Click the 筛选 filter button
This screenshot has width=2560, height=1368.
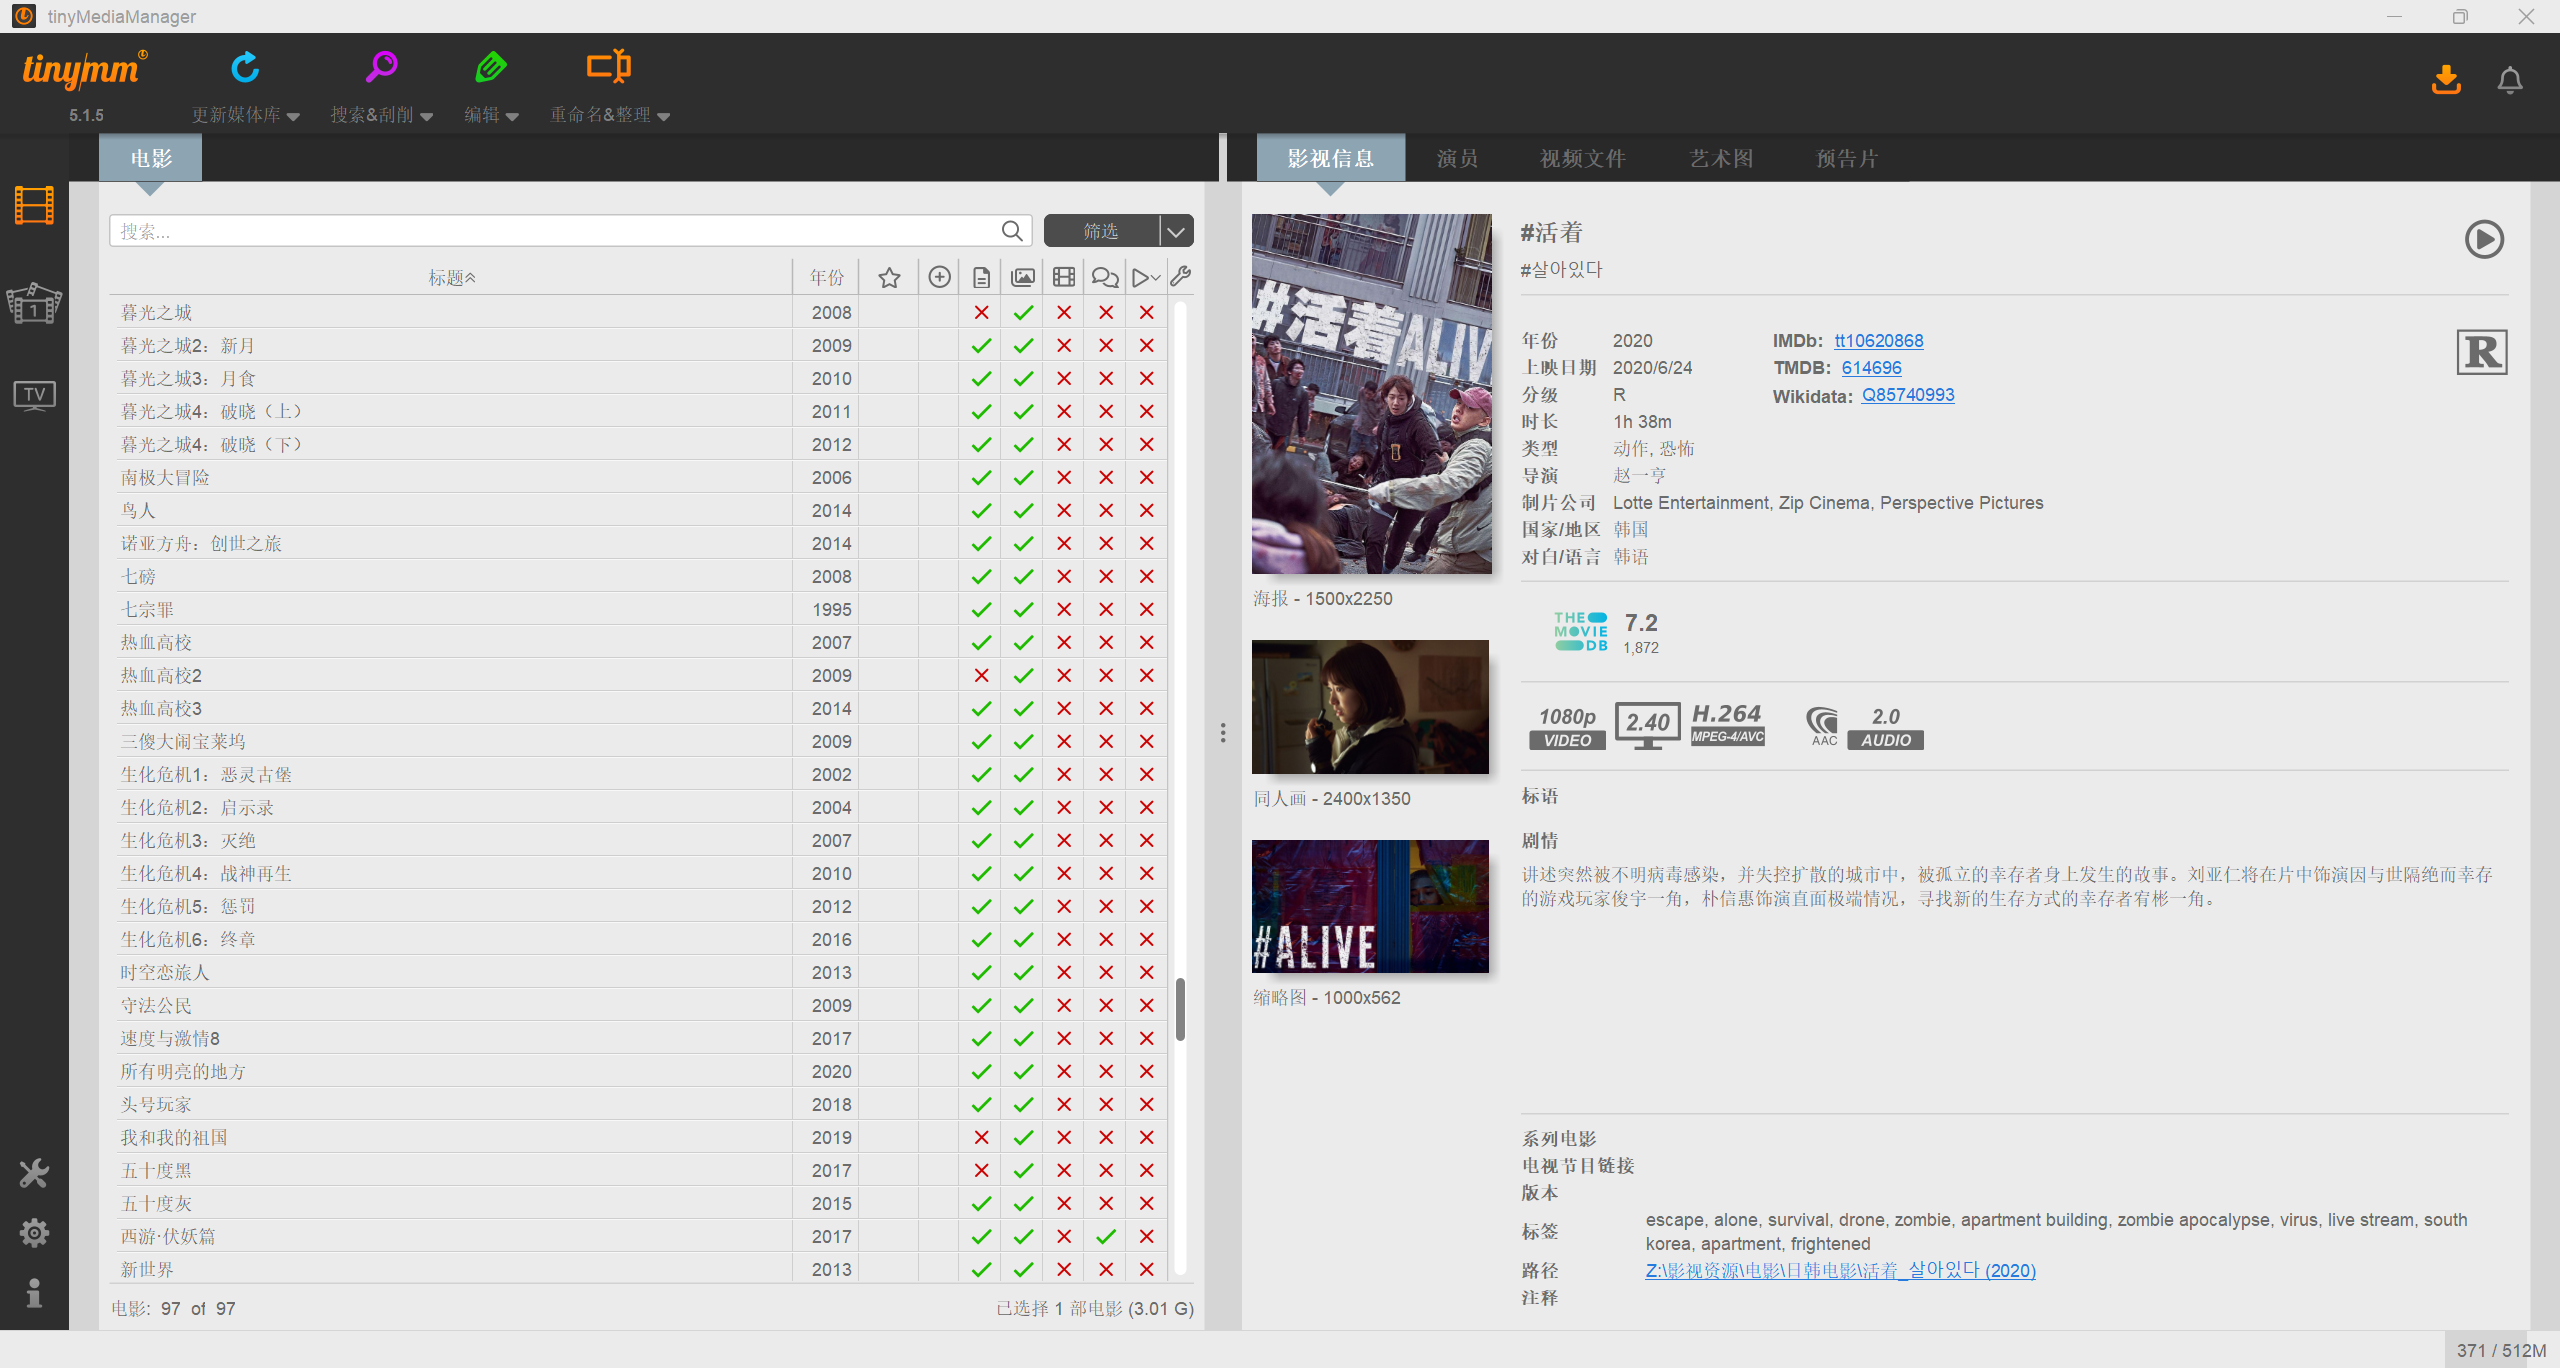pyautogui.click(x=1102, y=231)
